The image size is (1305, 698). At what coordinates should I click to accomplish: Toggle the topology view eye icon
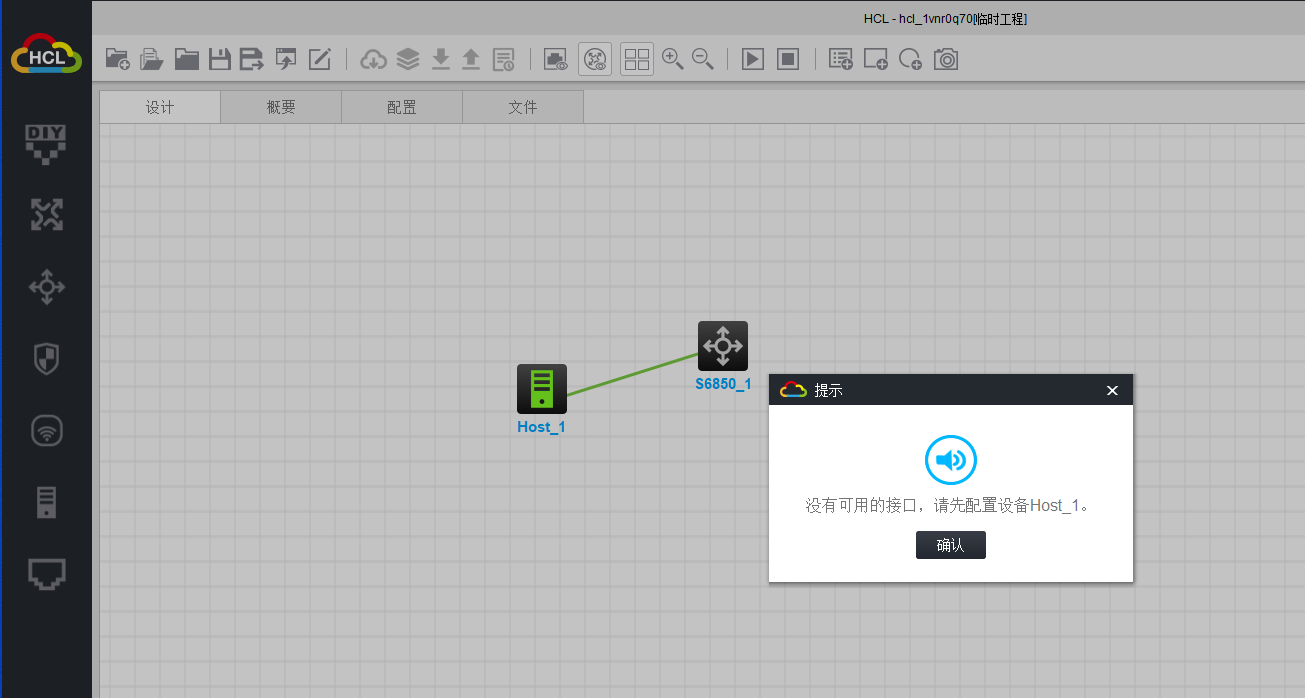pos(596,59)
